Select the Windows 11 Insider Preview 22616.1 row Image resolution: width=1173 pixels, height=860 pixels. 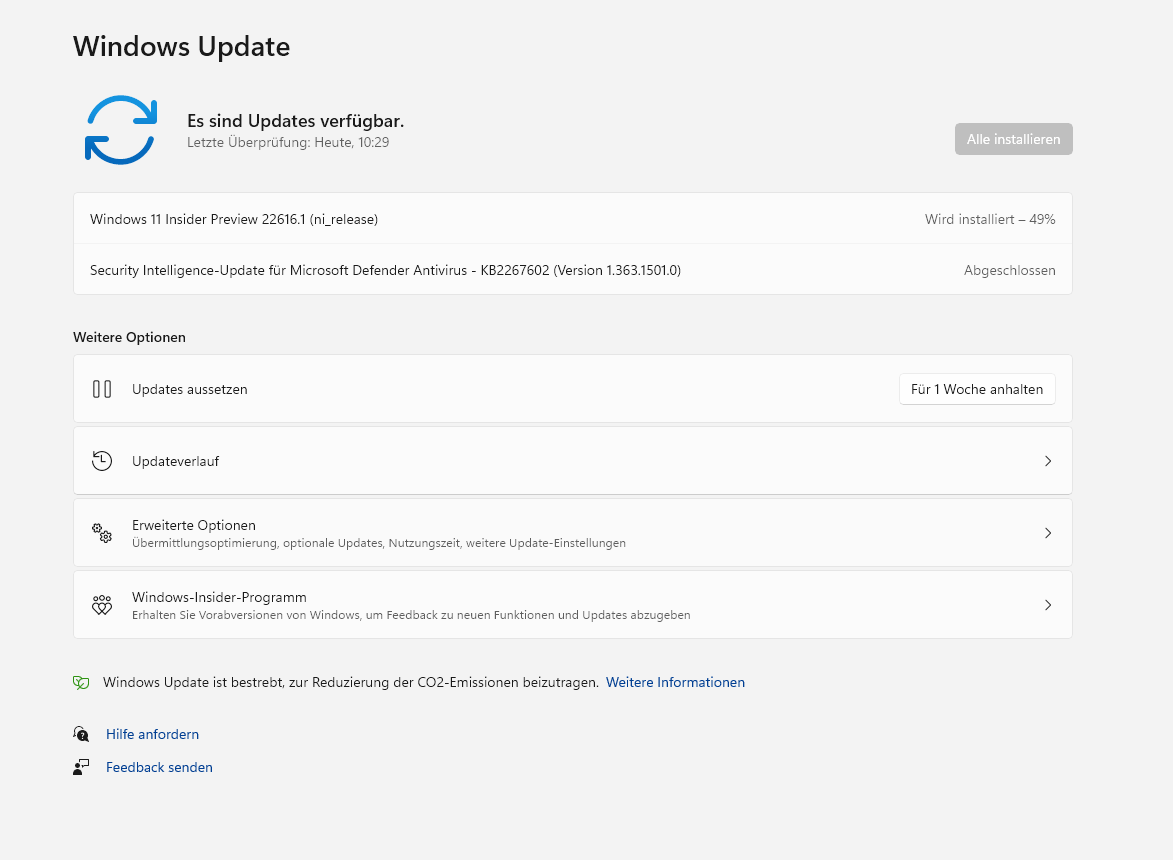[x=234, y=219]
